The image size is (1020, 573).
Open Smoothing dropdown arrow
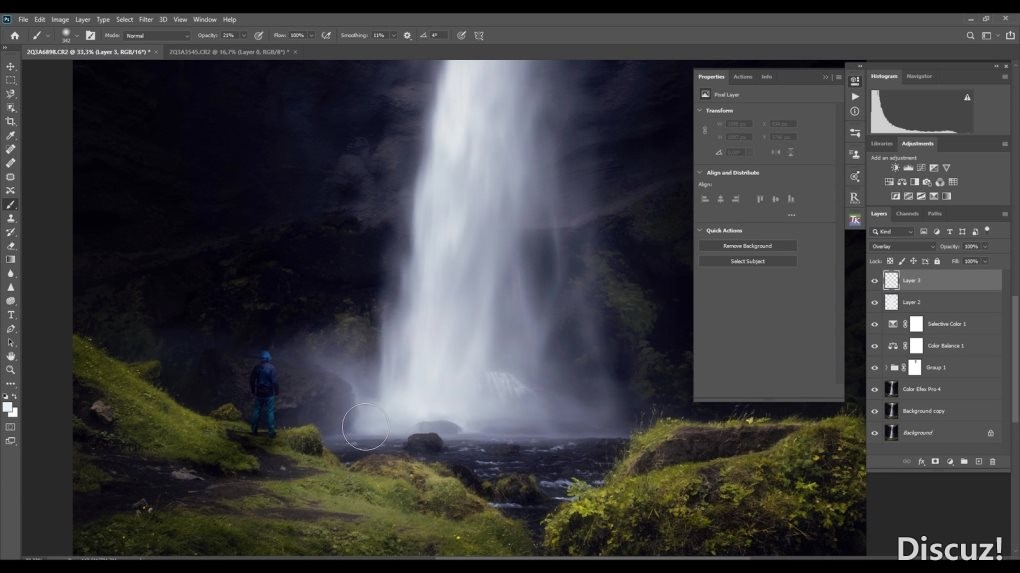tap(393, 36)
